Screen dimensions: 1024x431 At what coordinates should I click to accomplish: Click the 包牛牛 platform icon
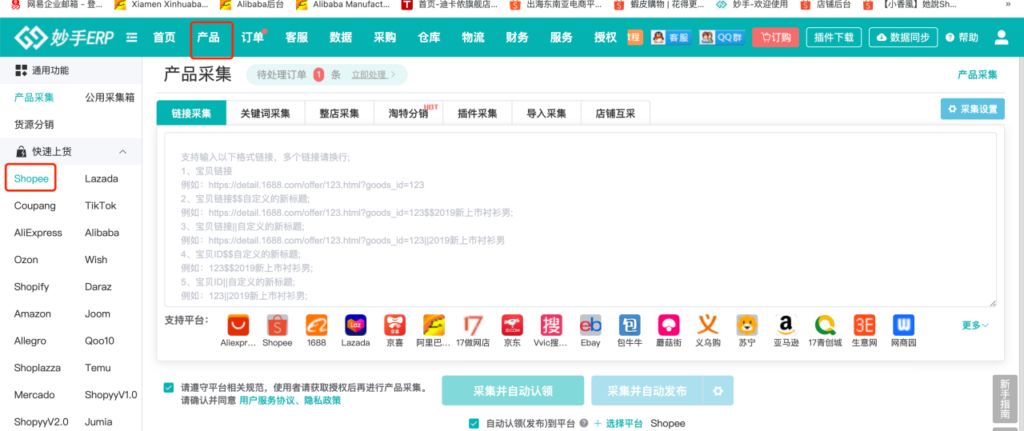[x=630, y=325]
